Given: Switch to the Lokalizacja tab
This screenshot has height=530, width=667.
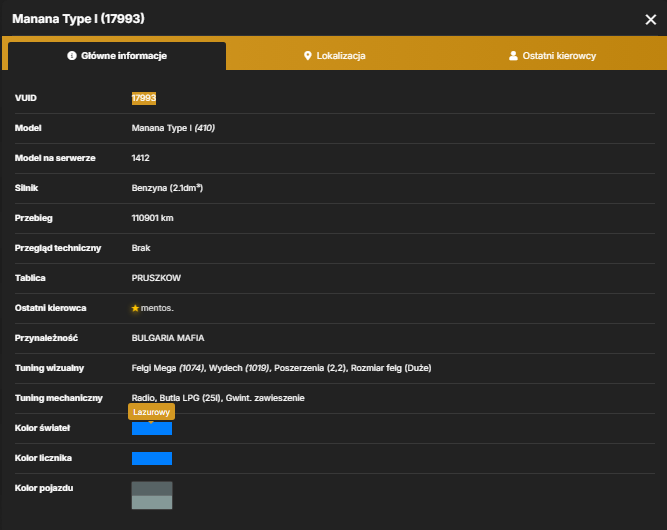Looking at the screenshot, I should coord(334,56).
